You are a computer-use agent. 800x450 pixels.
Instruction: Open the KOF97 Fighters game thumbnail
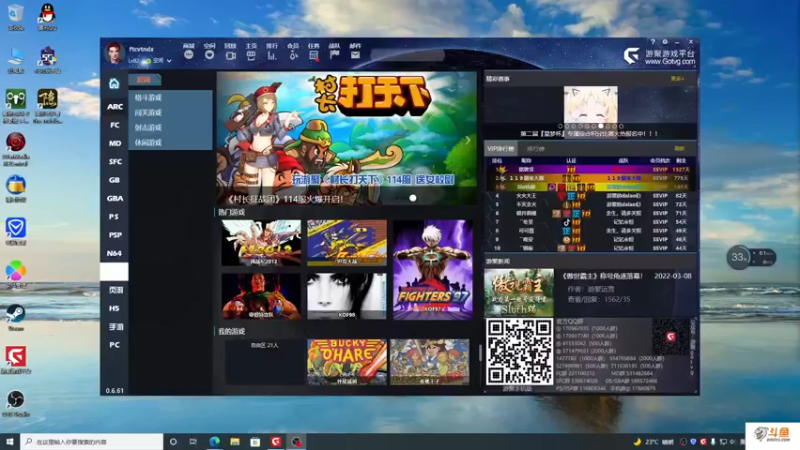pyautogui.click(x=433, y=270)
